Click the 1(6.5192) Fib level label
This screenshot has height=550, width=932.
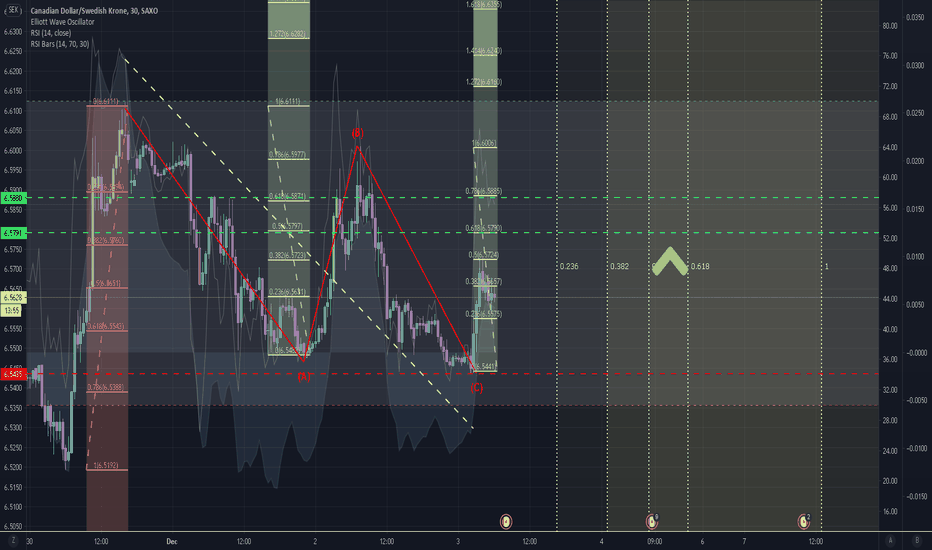pyautogui.click(x=106, y=466)
